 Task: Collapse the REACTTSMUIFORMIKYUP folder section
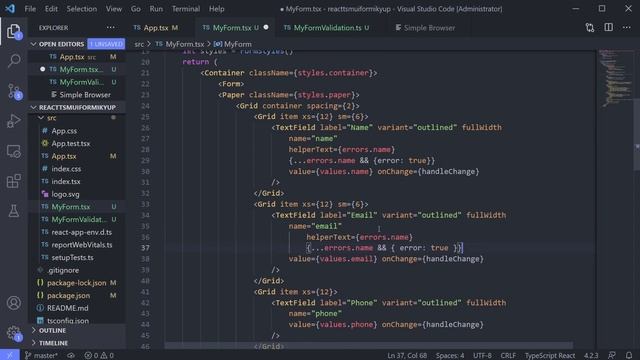coord(77,107)
